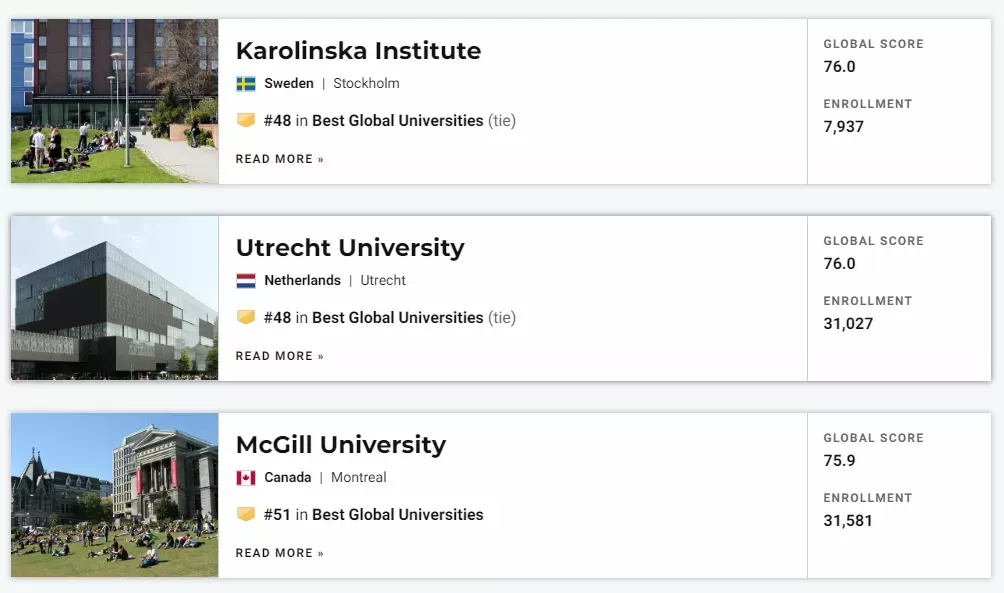
Task: Open the Utrecht University building photo
Action: point(115,298)
